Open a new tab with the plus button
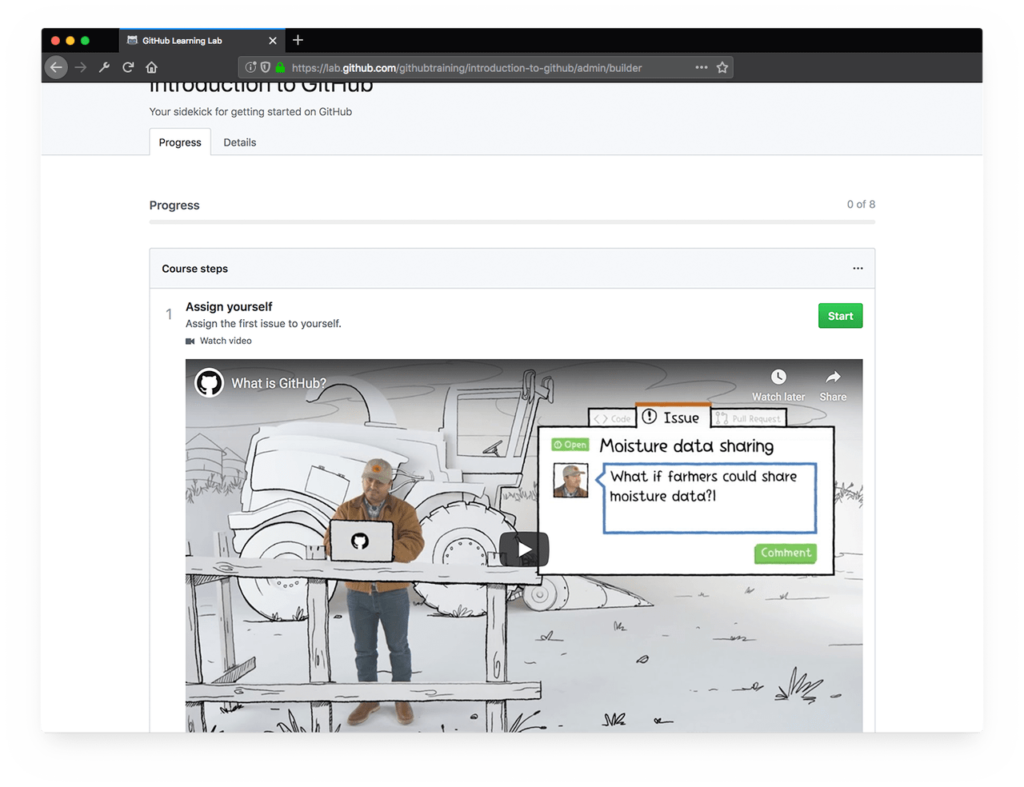Viewport: 1024px width, 787px height. pos(298,40)
